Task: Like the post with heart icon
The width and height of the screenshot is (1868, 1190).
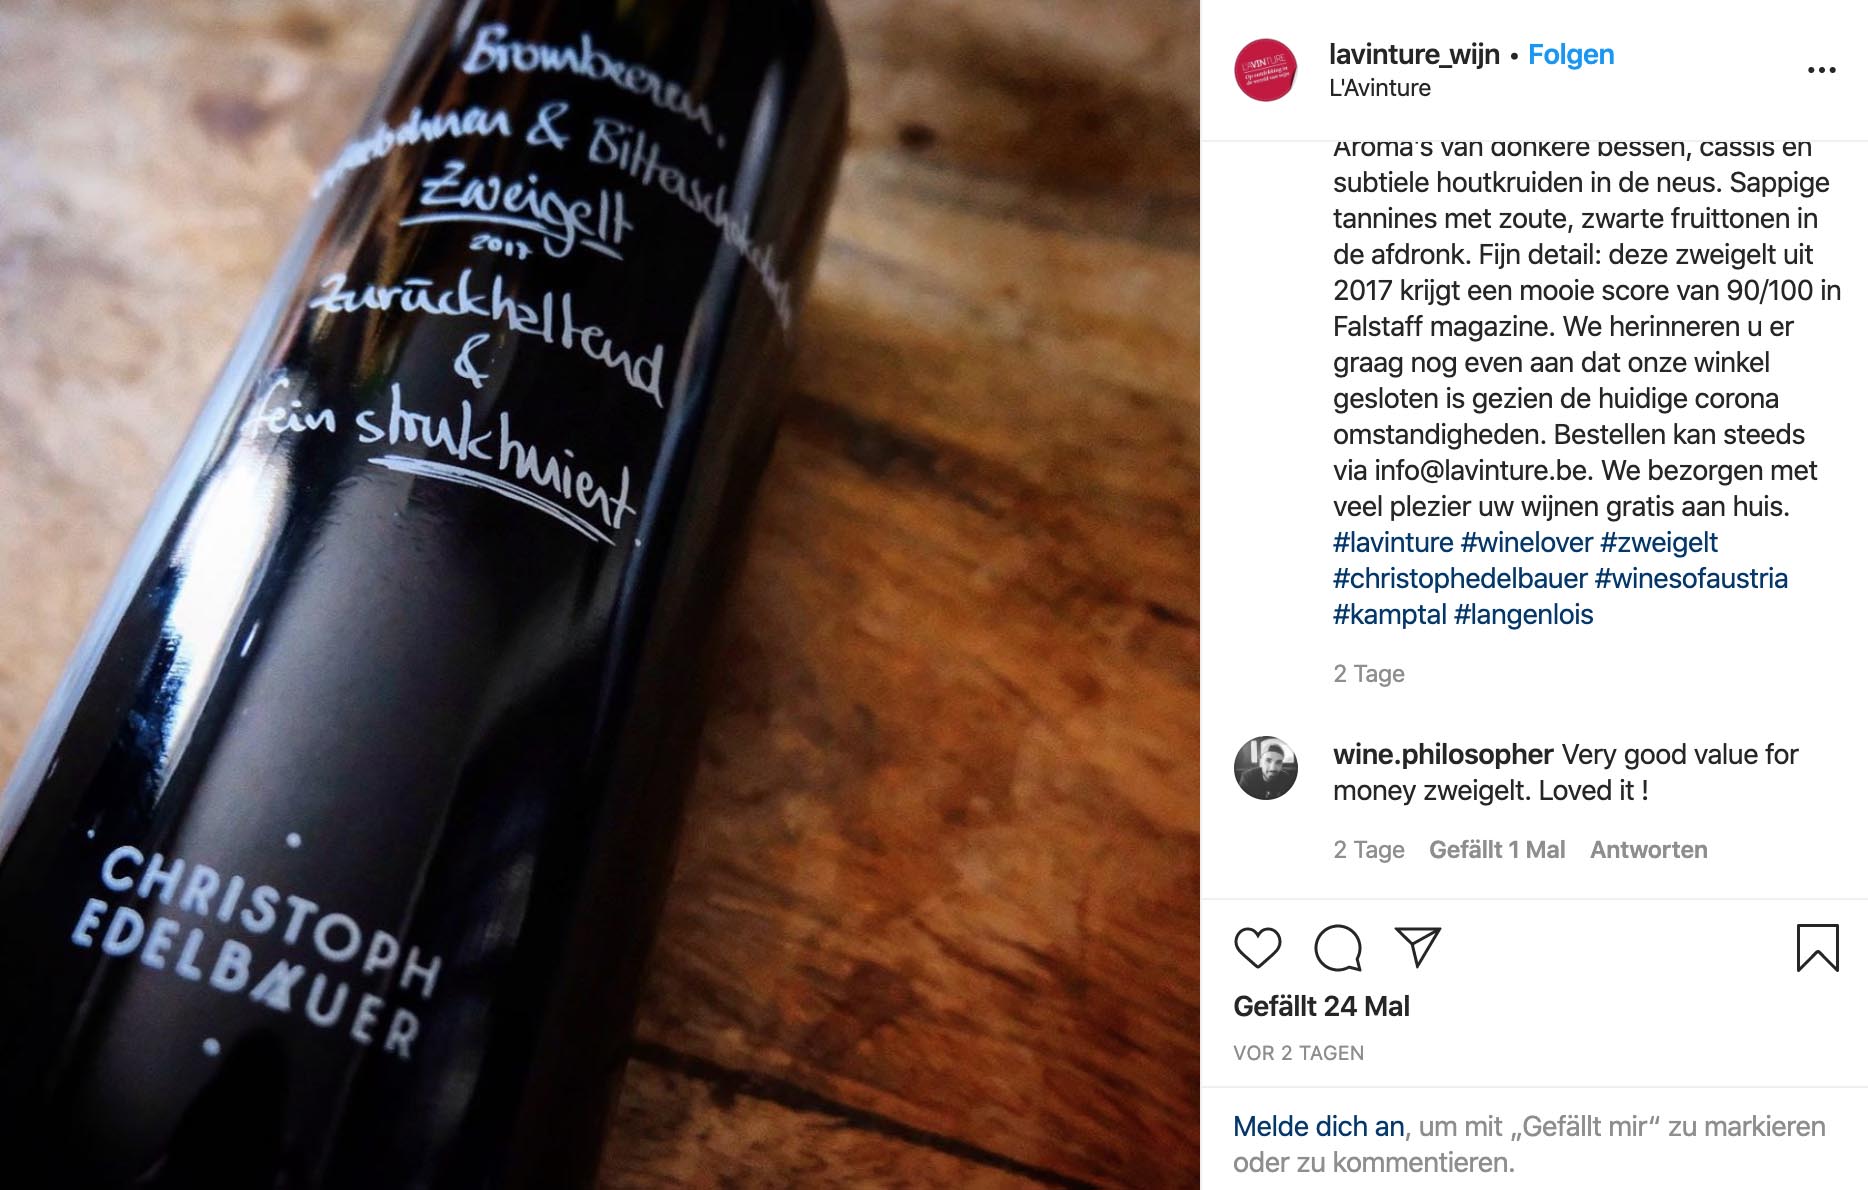Action: click(1257, 947)
